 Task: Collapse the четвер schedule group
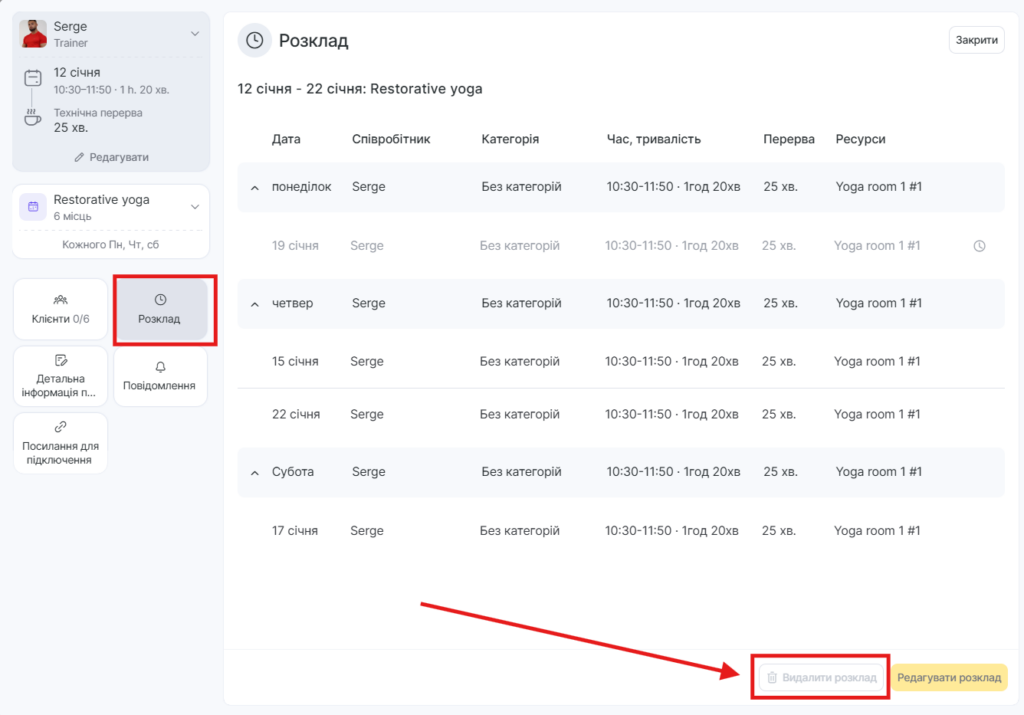click(254, 304)
